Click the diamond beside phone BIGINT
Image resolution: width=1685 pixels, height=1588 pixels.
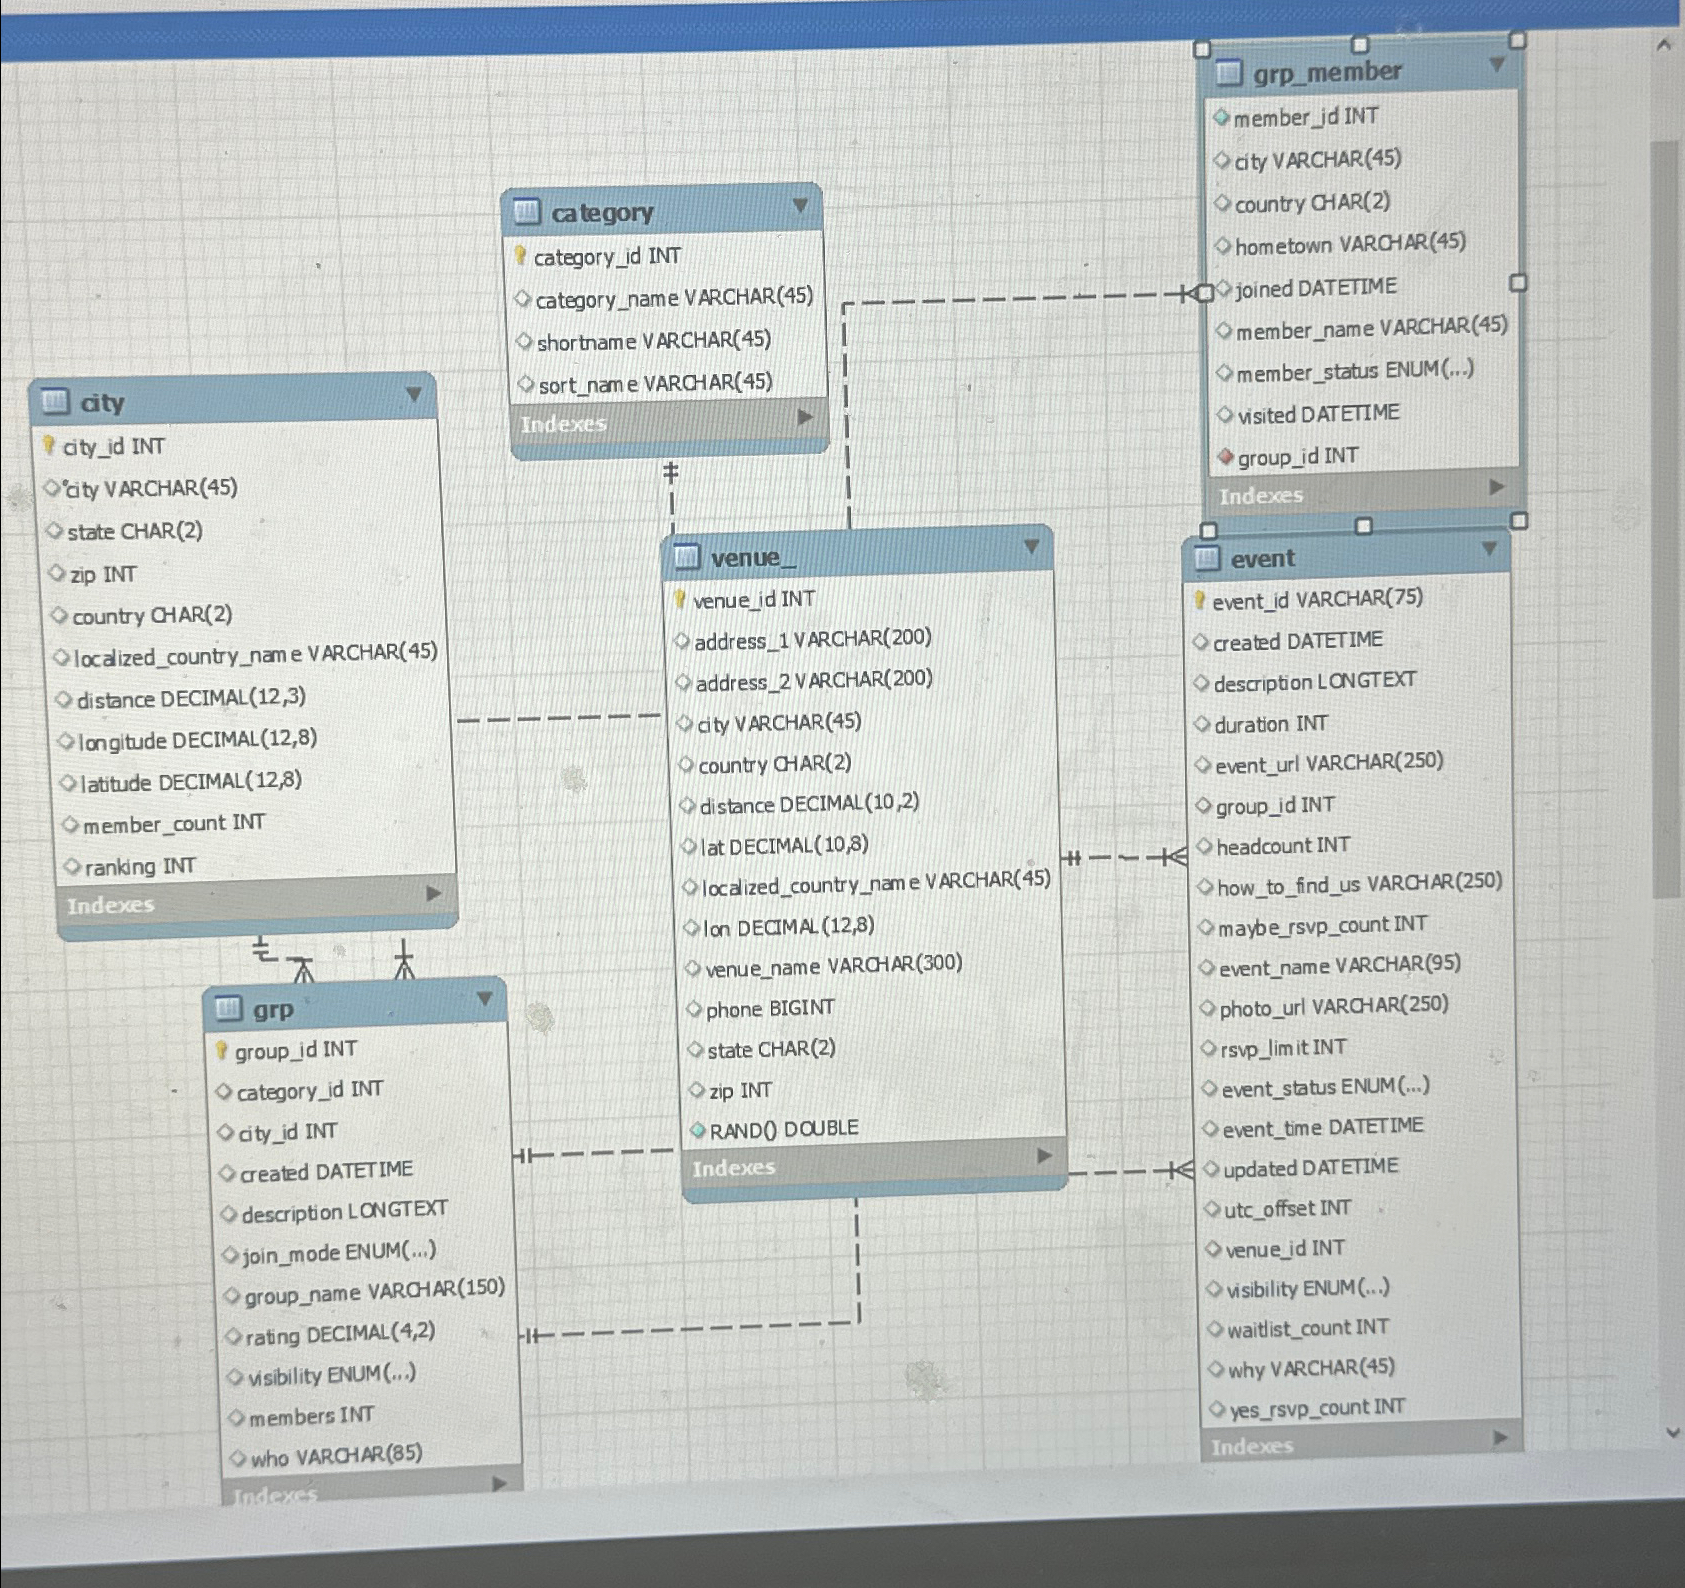point(694,1009)
